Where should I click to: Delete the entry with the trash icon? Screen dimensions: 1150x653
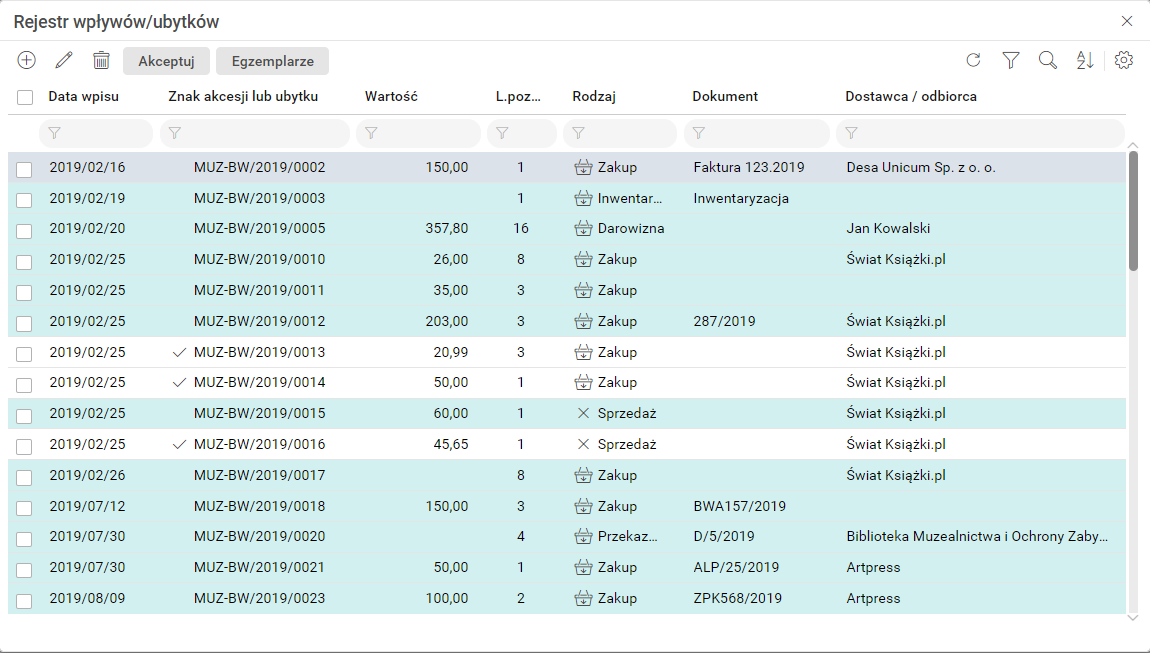[x=101, y=60]
